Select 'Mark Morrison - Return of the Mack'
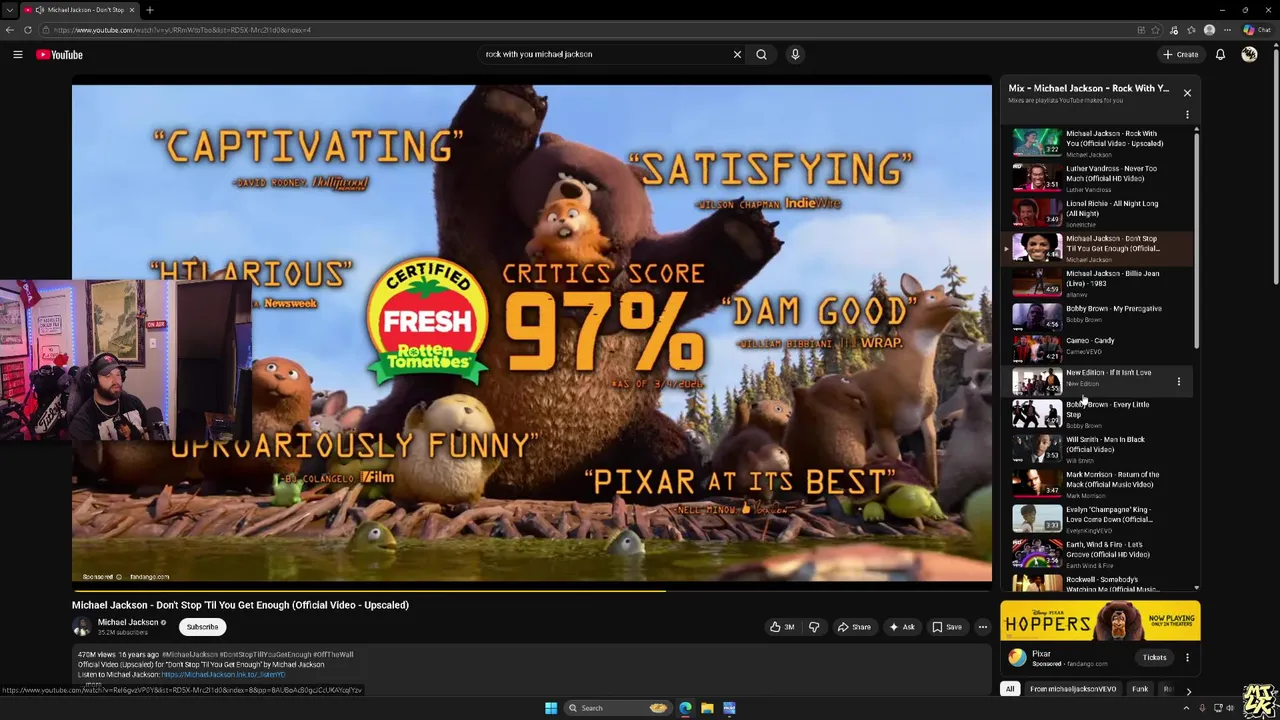1280x720 pixels. [x=1100, y=483]
